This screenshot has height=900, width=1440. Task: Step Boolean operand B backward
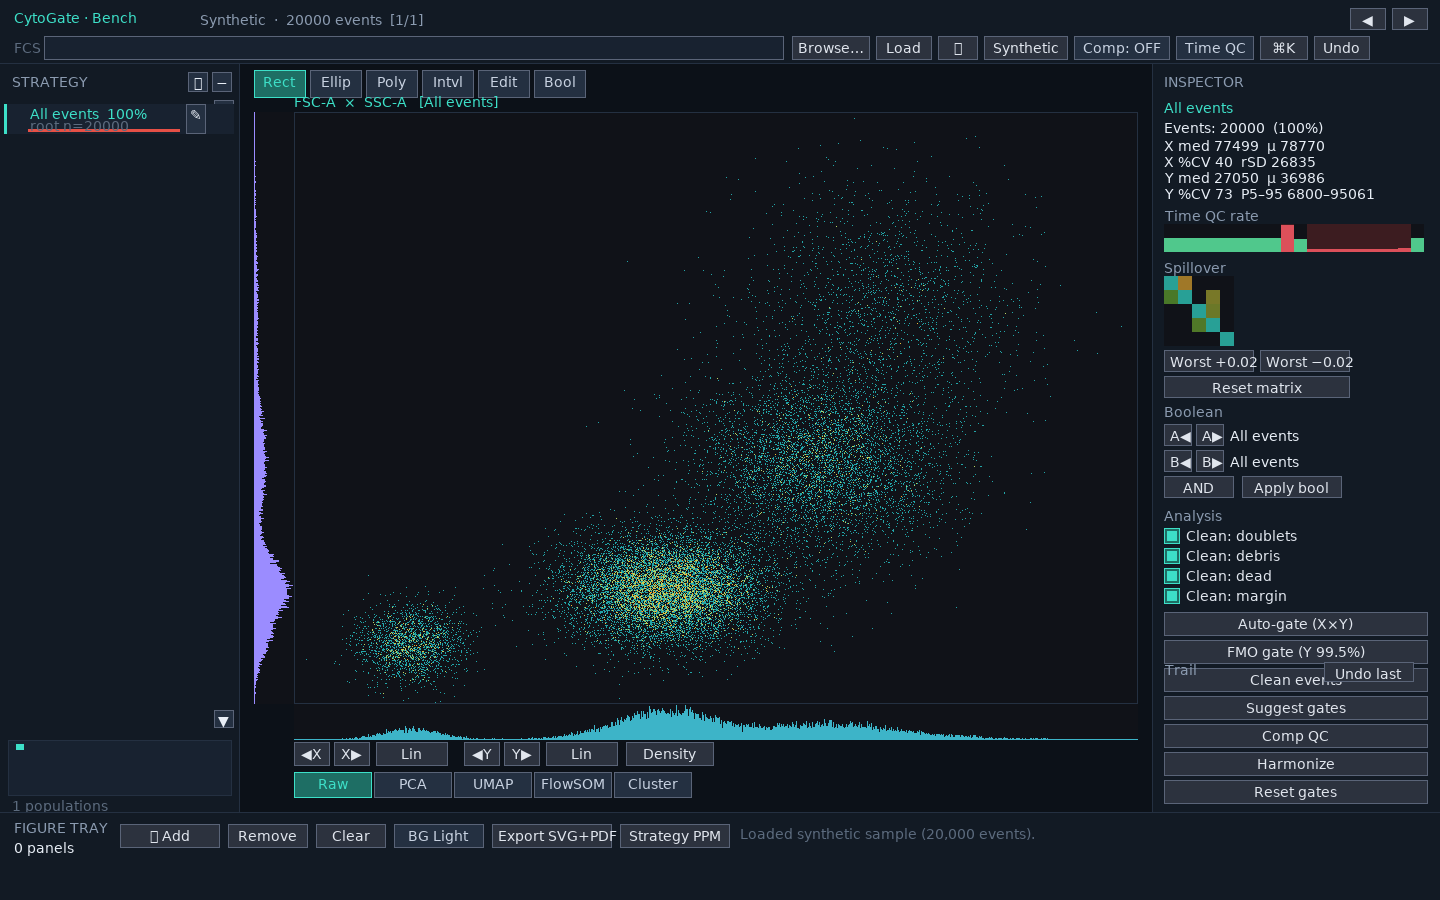pyautogui.click(x=1178, y=462)
